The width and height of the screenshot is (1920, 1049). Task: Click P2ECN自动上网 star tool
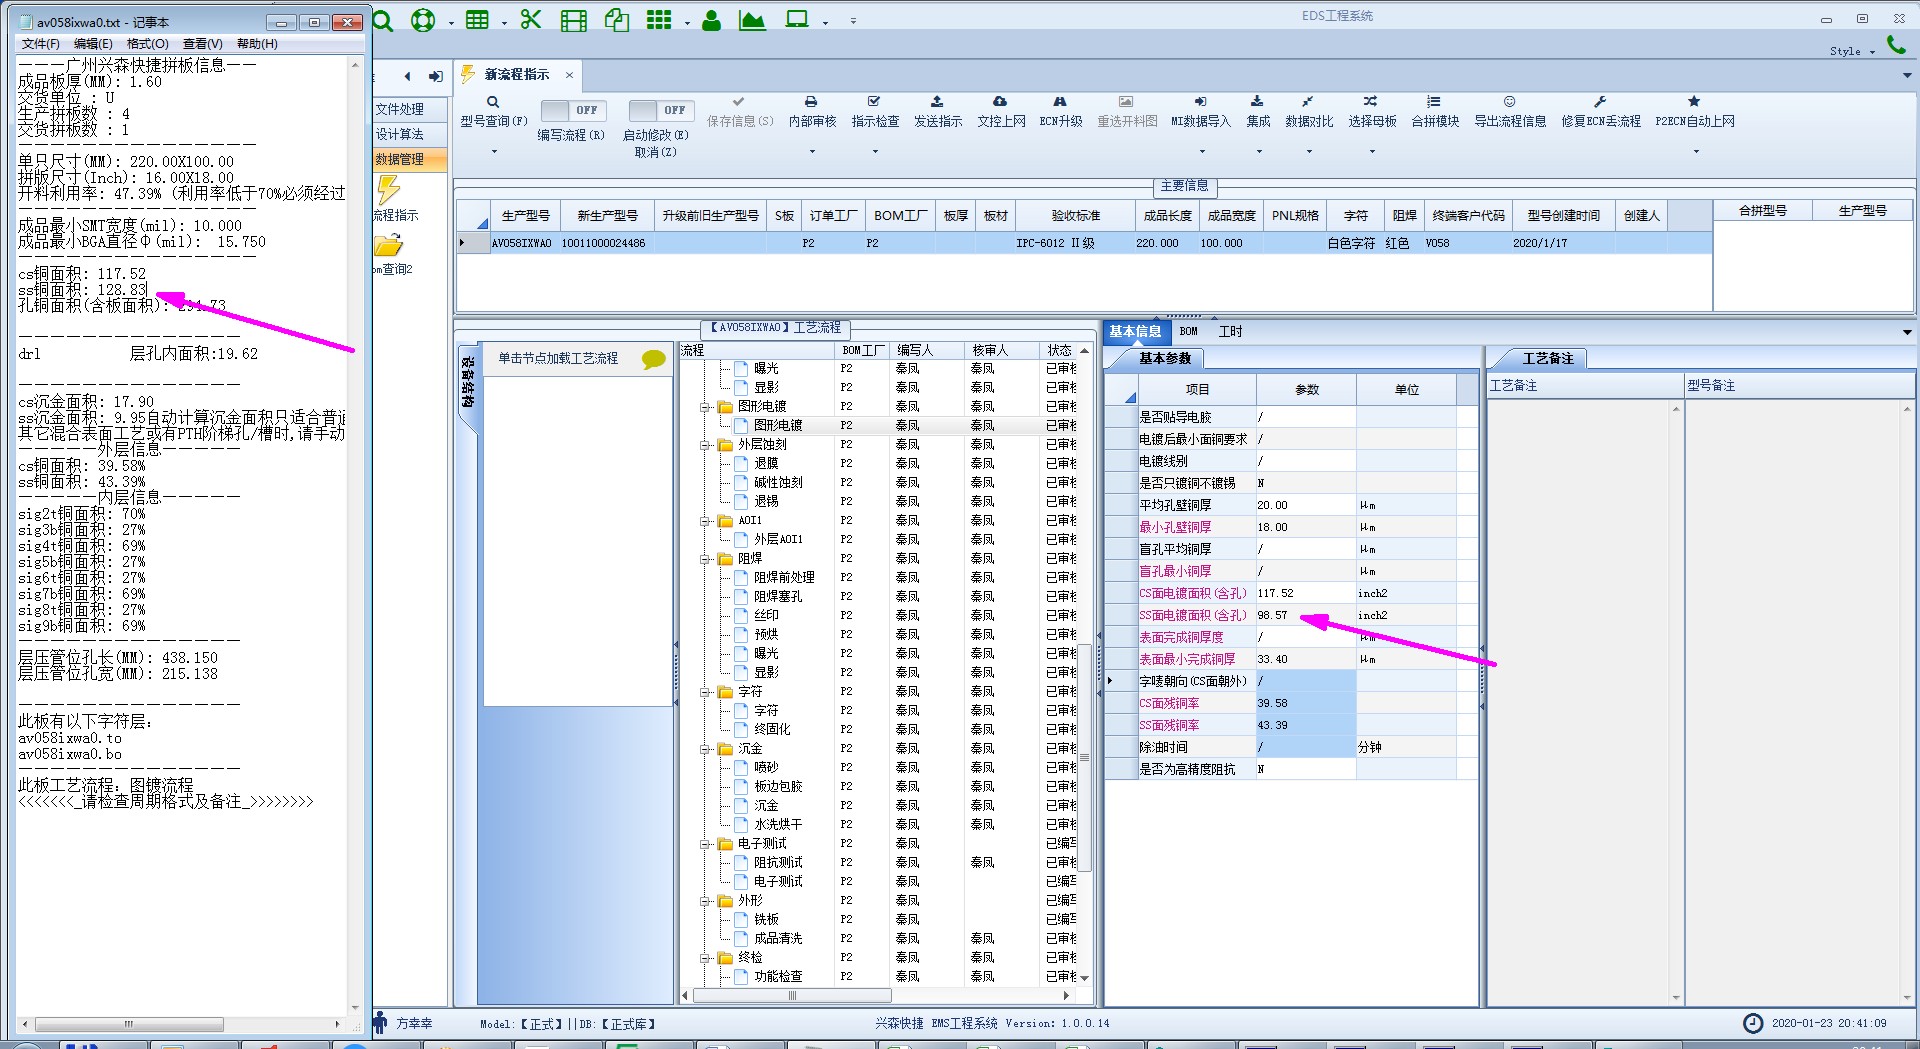[1695, 112]
